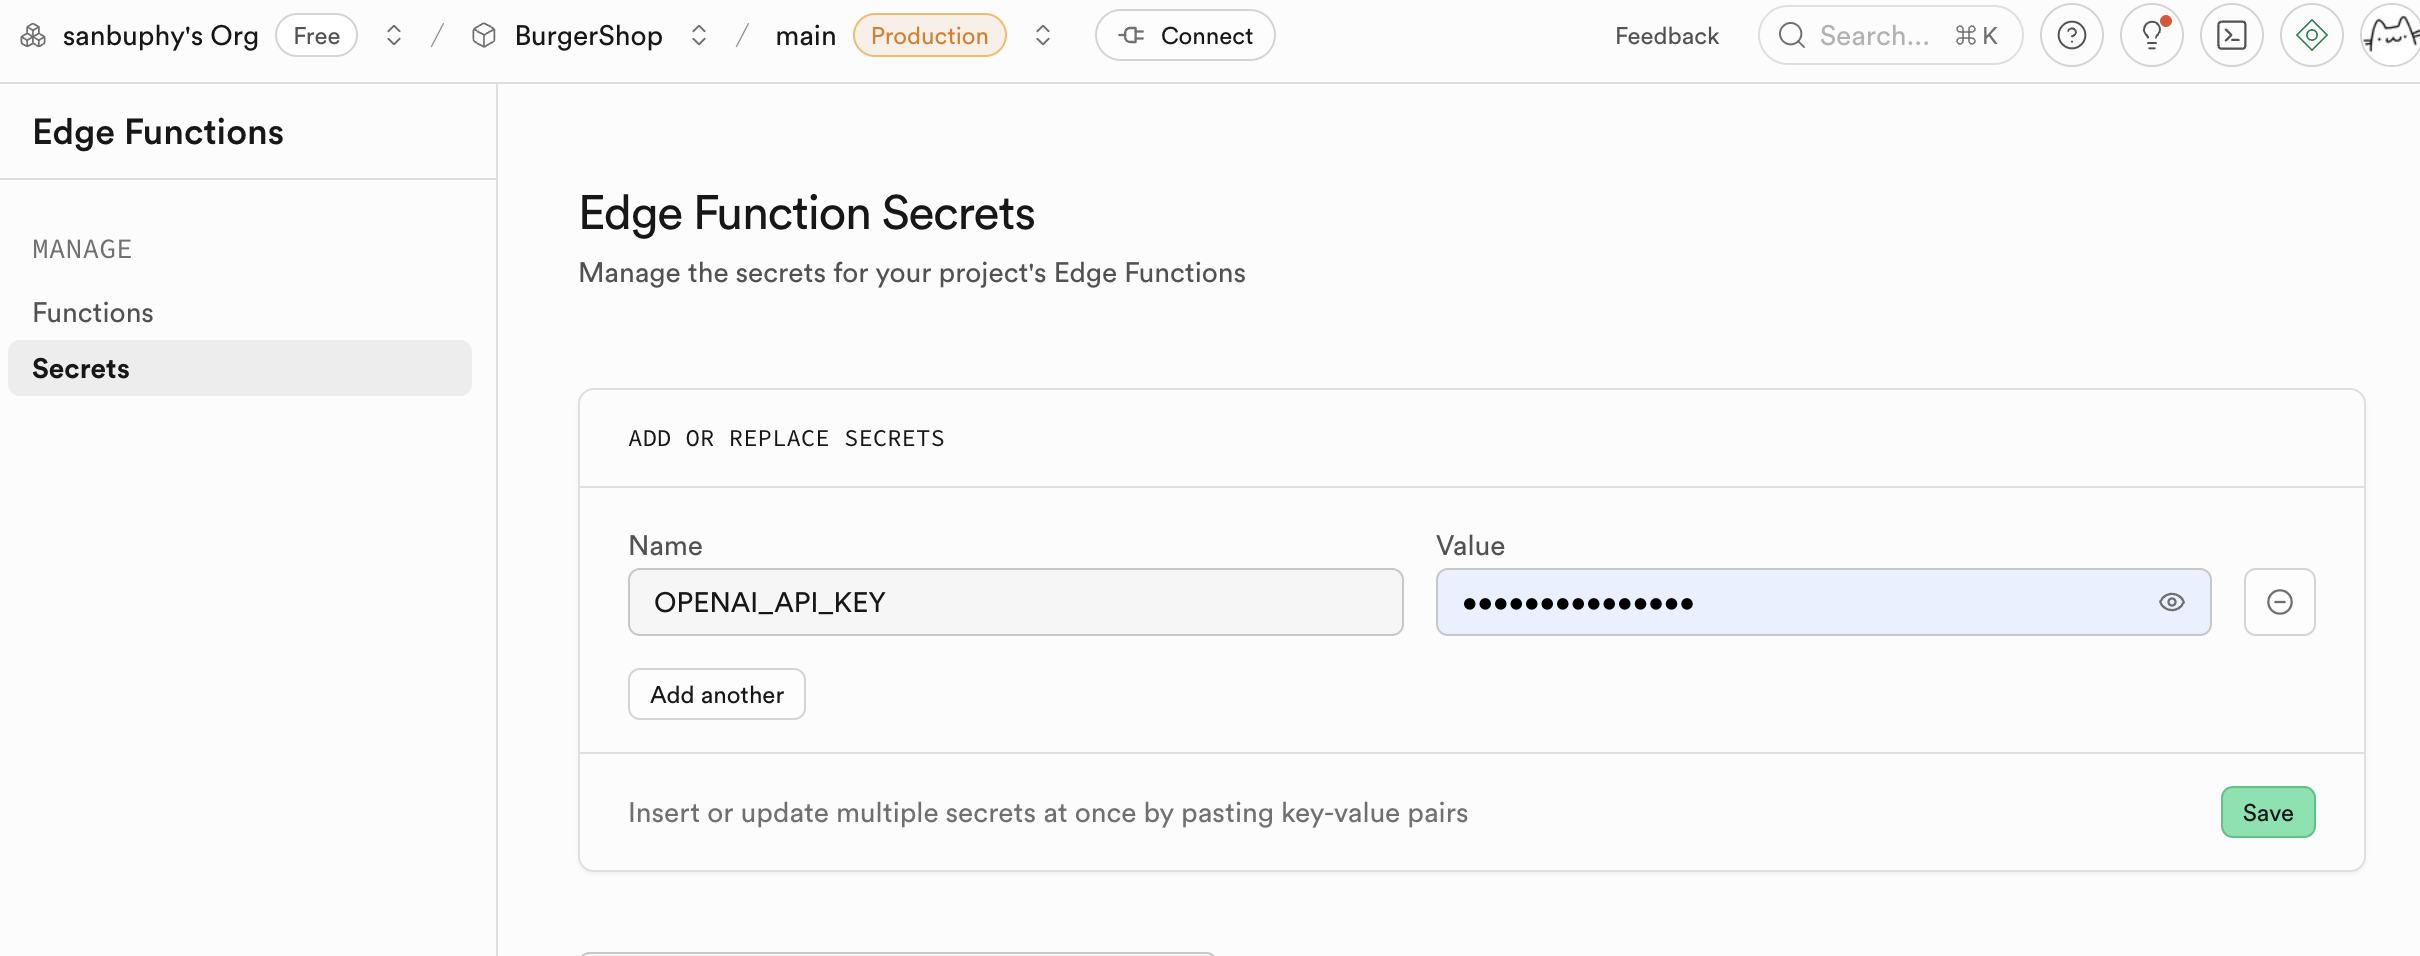Image resolution: width=2420 pixels, height=956 pixels.
Task: Click the Supabase organization logo icon
Action: [x=33, y=36]
